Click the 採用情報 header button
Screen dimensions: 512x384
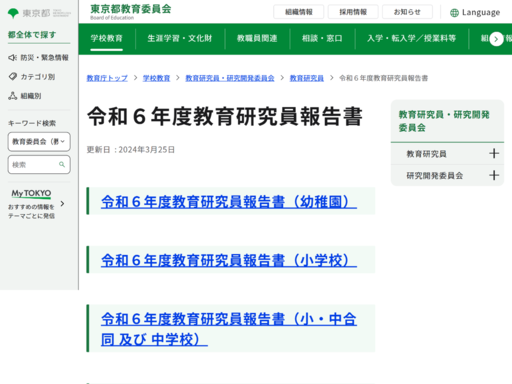point(353,12)
